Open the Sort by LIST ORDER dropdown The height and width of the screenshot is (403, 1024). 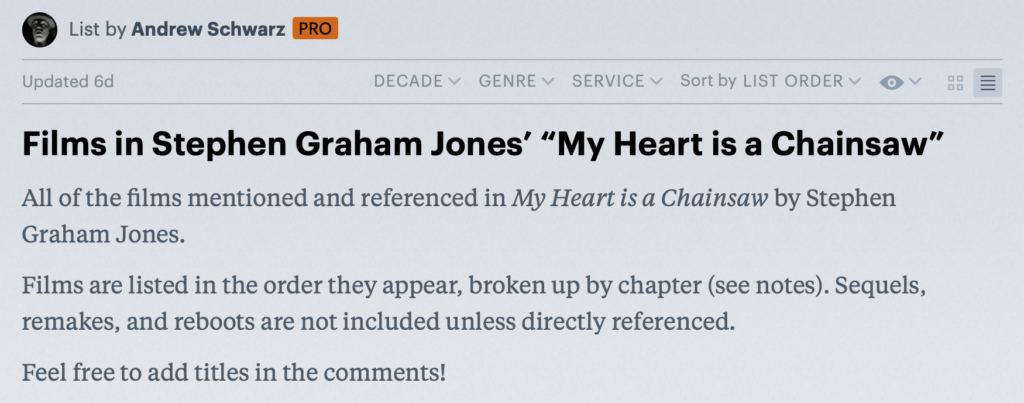(769, 82)
